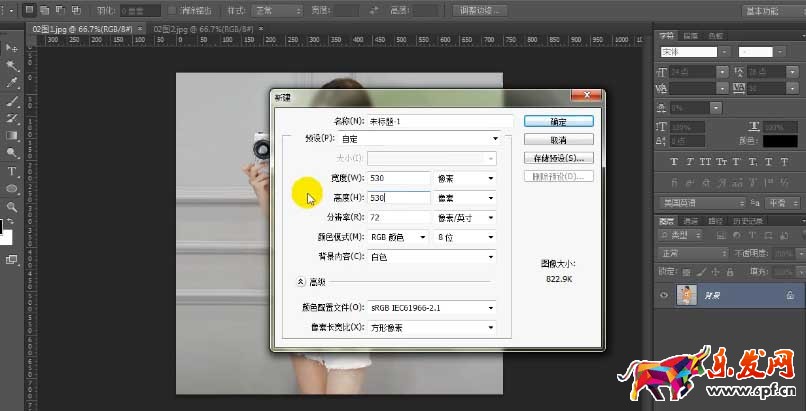Open the 颜色模式 RGB color mode dropdown
806x411 pixels.
click(399, 237)
